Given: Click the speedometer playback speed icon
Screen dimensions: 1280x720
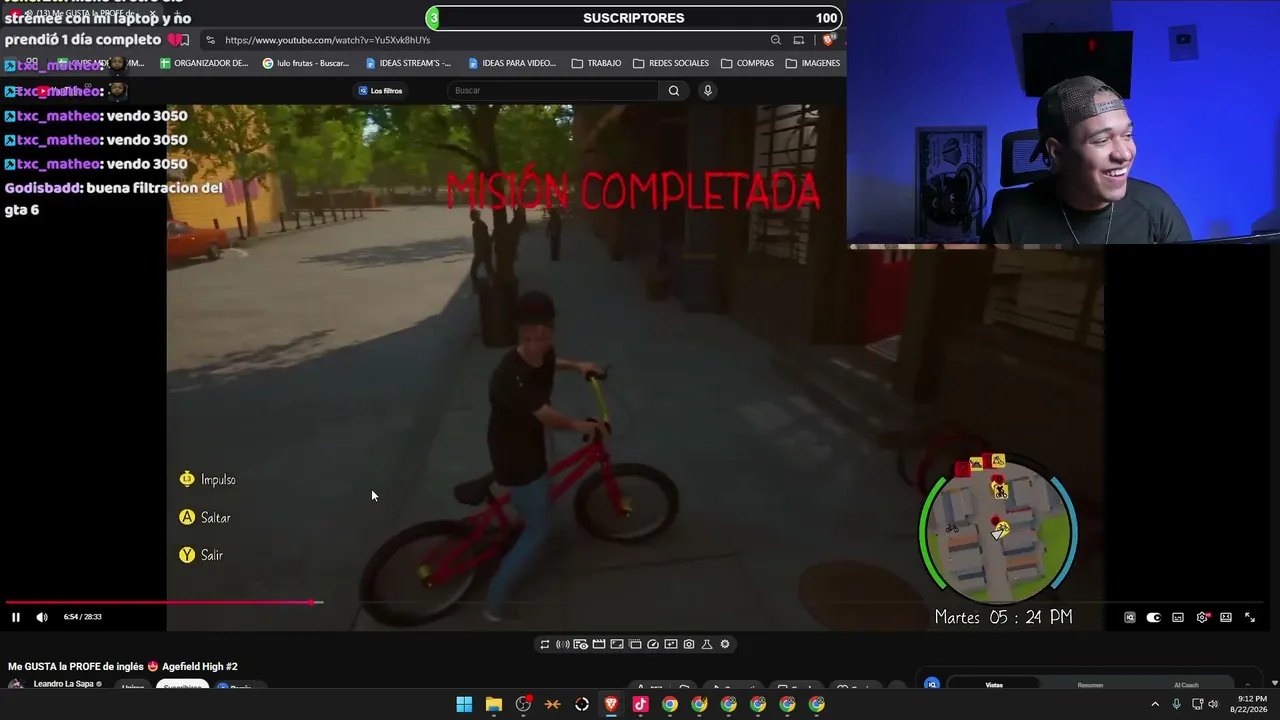Looking at the screenshot, I should pyautogui.click(x=653, y=644).
